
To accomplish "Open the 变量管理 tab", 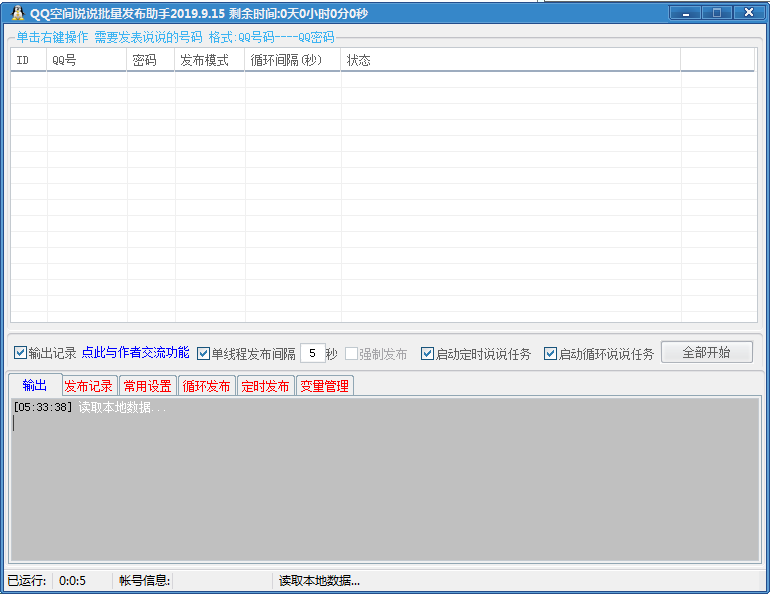I will click(325, 386).
